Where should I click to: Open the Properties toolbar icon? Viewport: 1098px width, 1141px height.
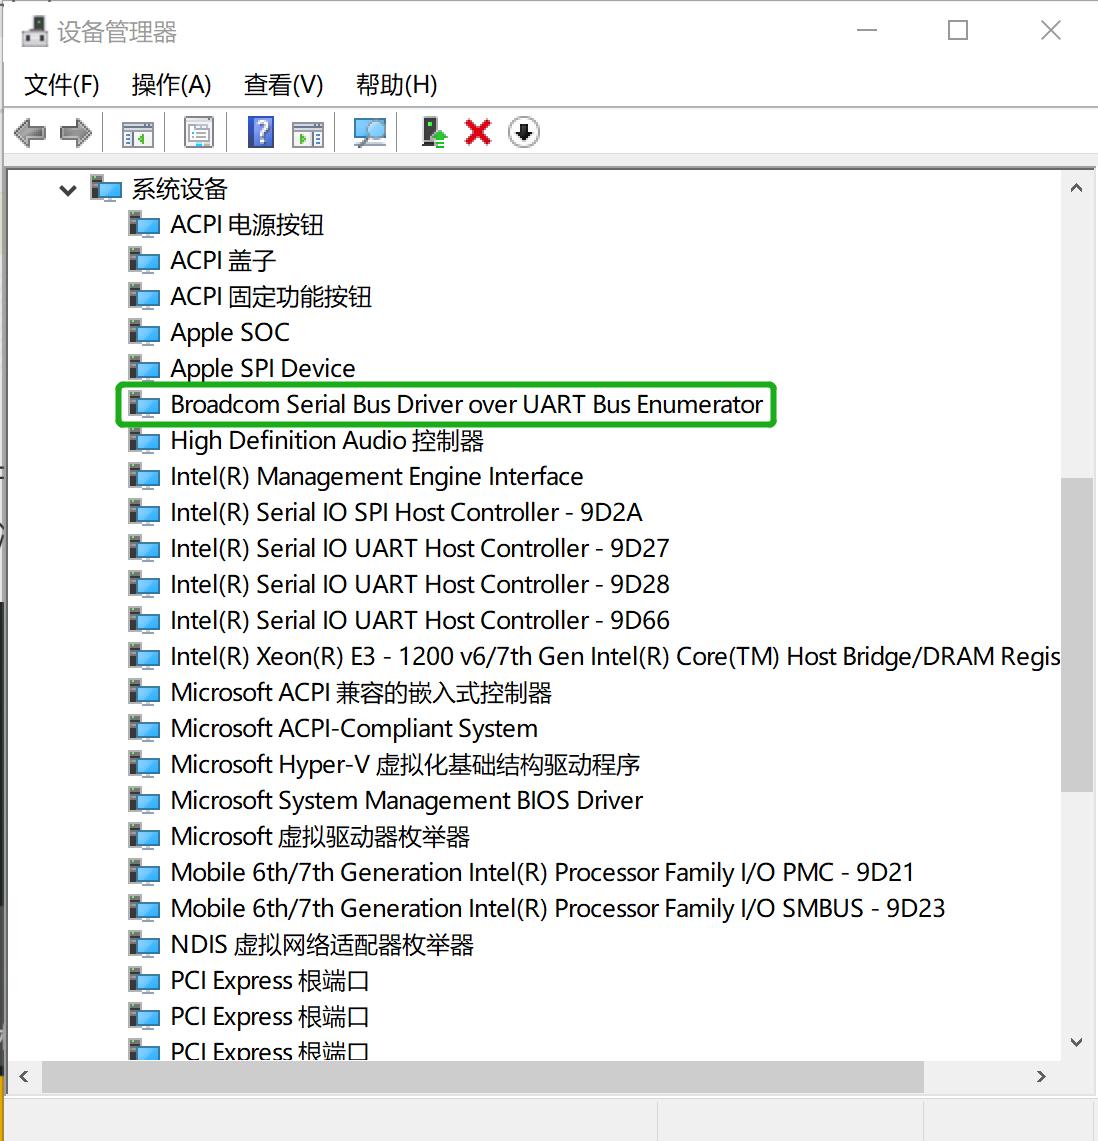199,132
